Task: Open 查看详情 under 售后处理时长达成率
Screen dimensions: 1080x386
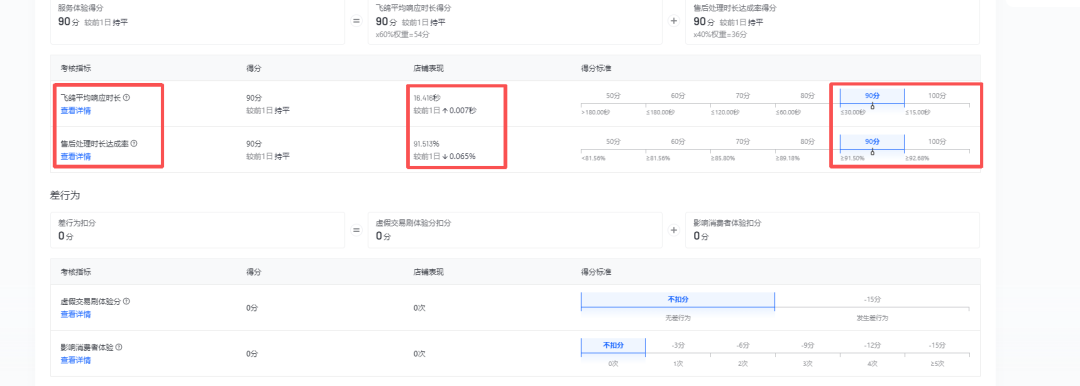Action: point(76,156)
